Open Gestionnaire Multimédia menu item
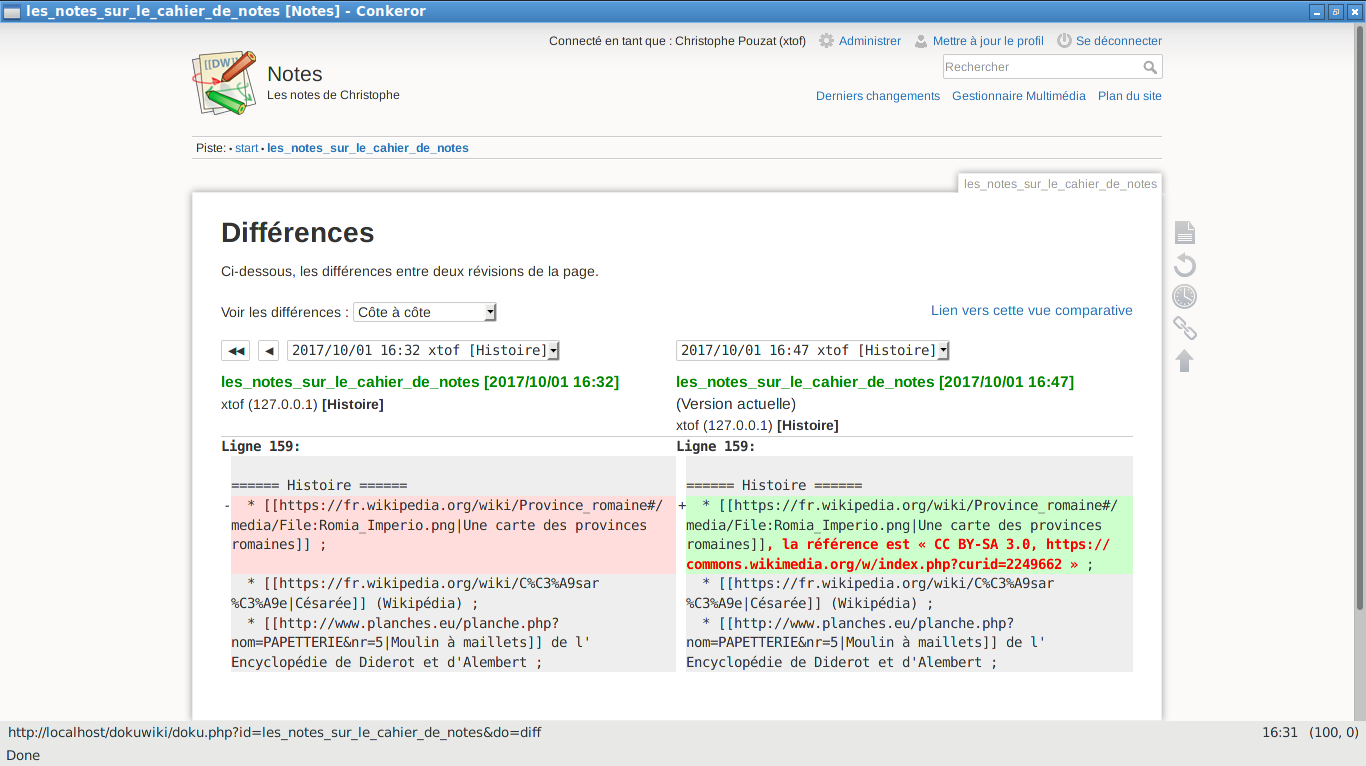The height and width of the screenshot is (766, 1366). (x=1018, y=96)
